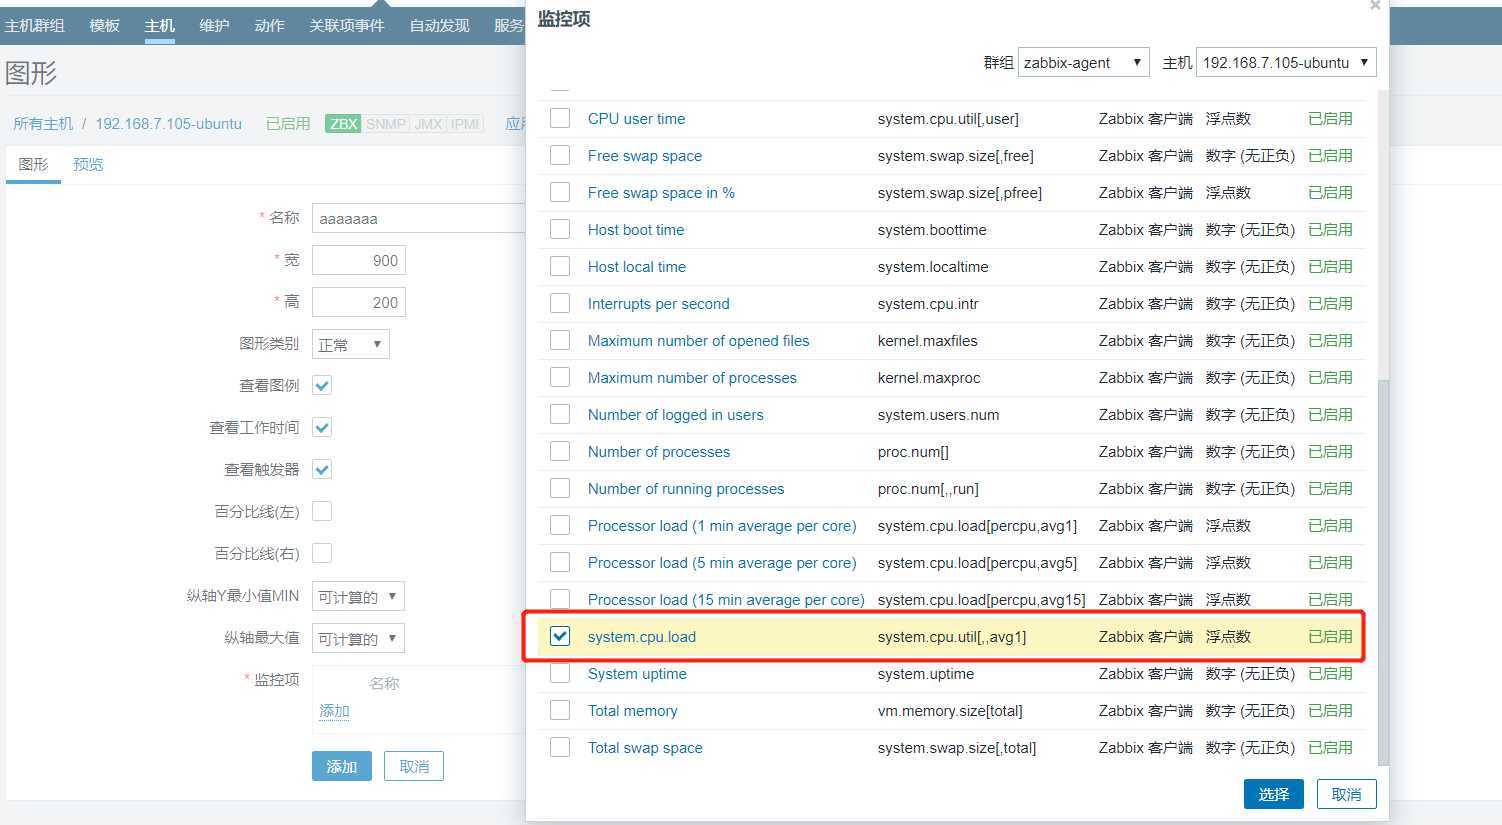
Task: Open the 图形类别 dropdown
Action: click(350, 344)
